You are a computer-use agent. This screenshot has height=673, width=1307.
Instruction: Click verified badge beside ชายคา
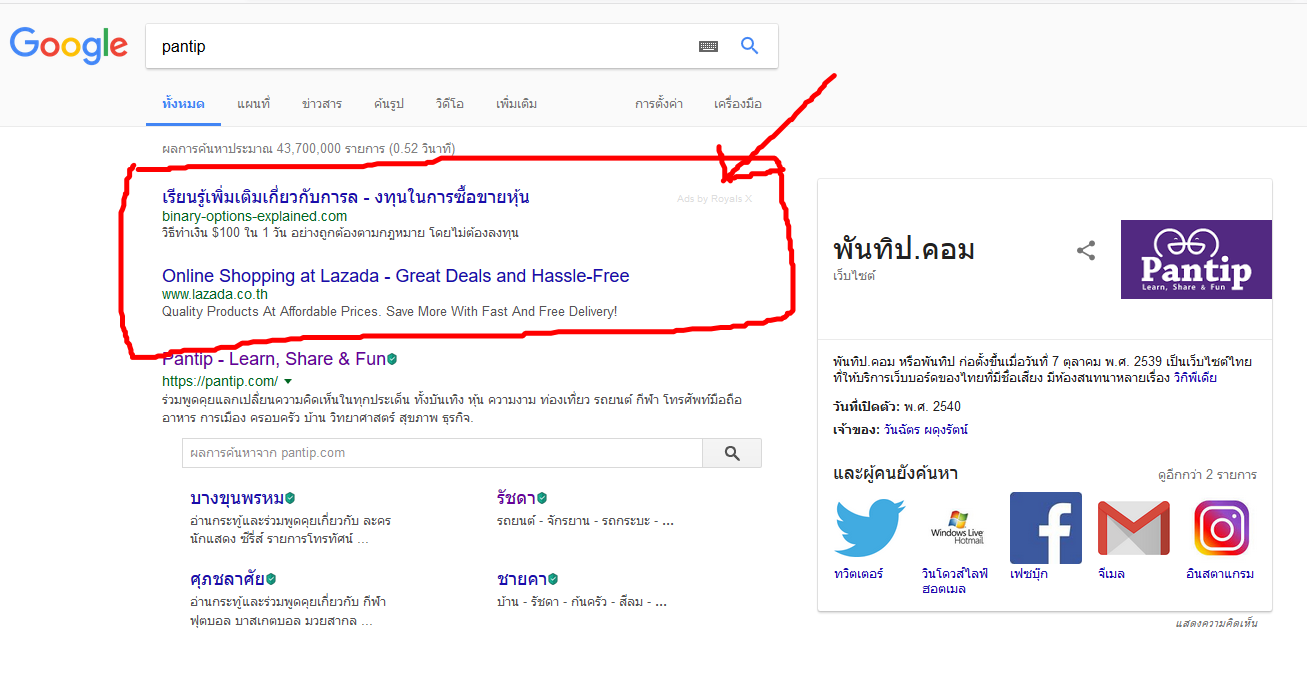552,579
